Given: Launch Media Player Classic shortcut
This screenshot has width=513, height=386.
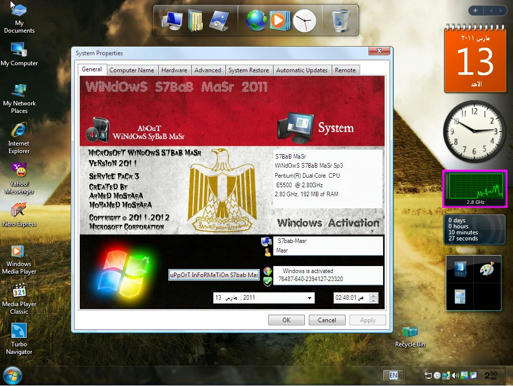Looking at the screenshot, I should point(19,299).
